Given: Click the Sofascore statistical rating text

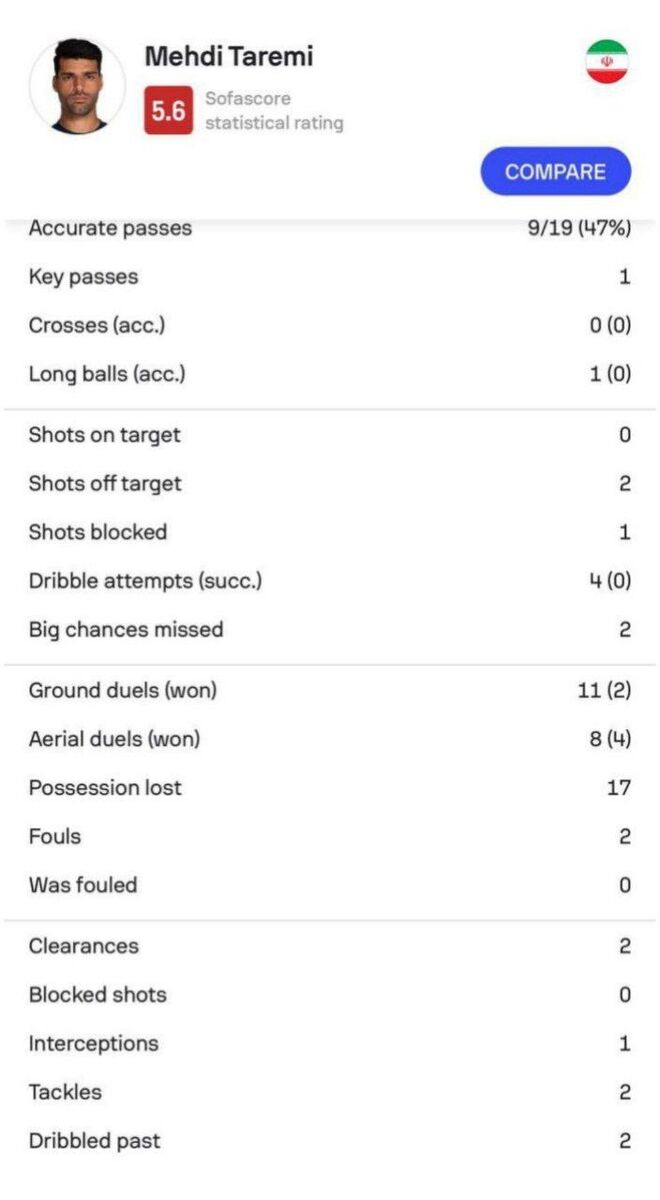Looking at the screenshot, I should [273, 111].
